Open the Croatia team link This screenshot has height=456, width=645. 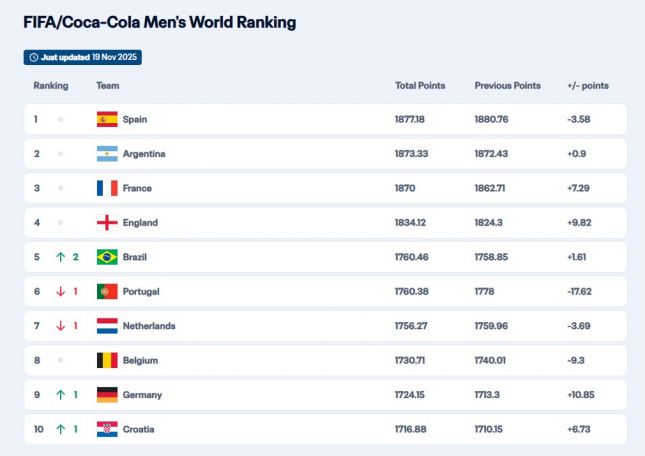pyautogui.click(x=139, y=429)
